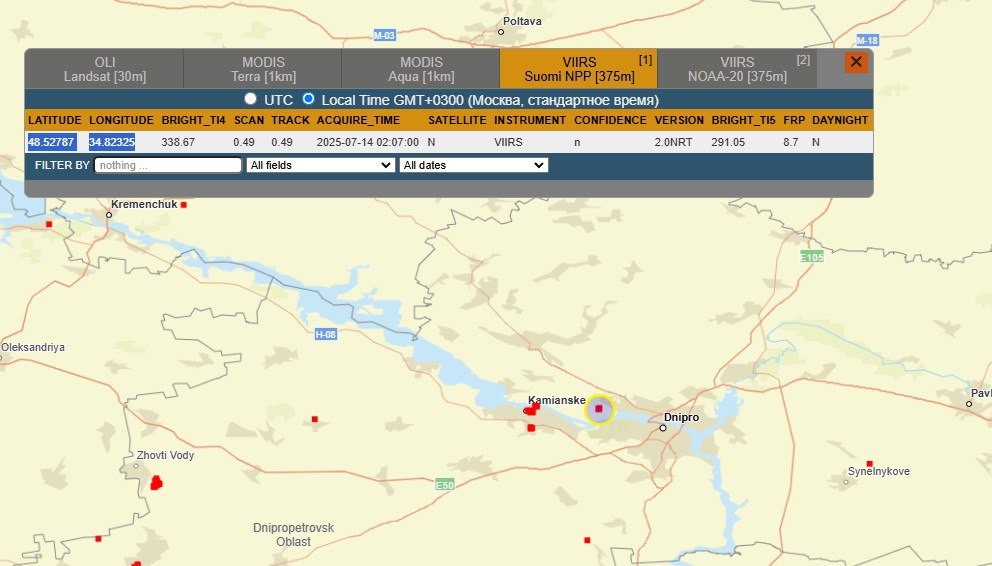This screenshot has width=992, height=566.
Task: Sort by FRP column header
Action: (x=794, y=120)
